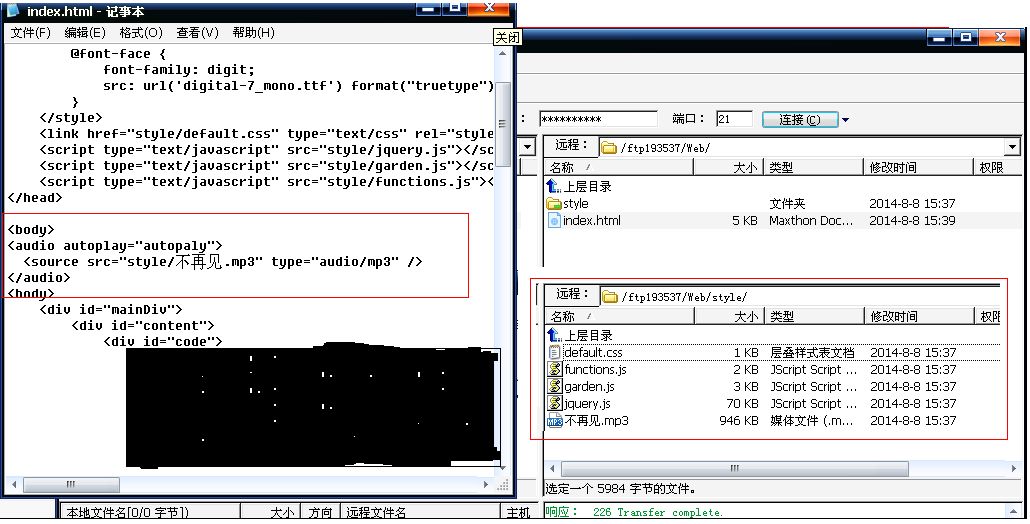This screenshot has height=524, width=1030.
Task: Sort upper remote list by 权限 column
Action: [x=995, y=167]
